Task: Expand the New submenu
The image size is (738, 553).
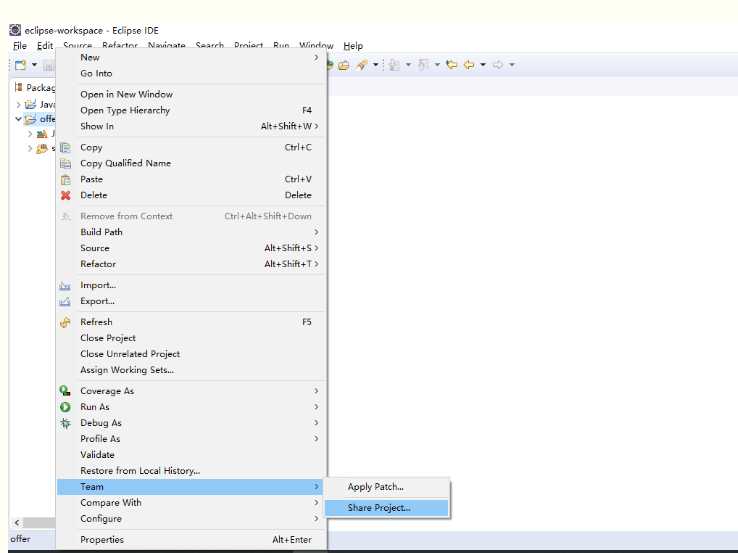Action: tap(192, 57)
